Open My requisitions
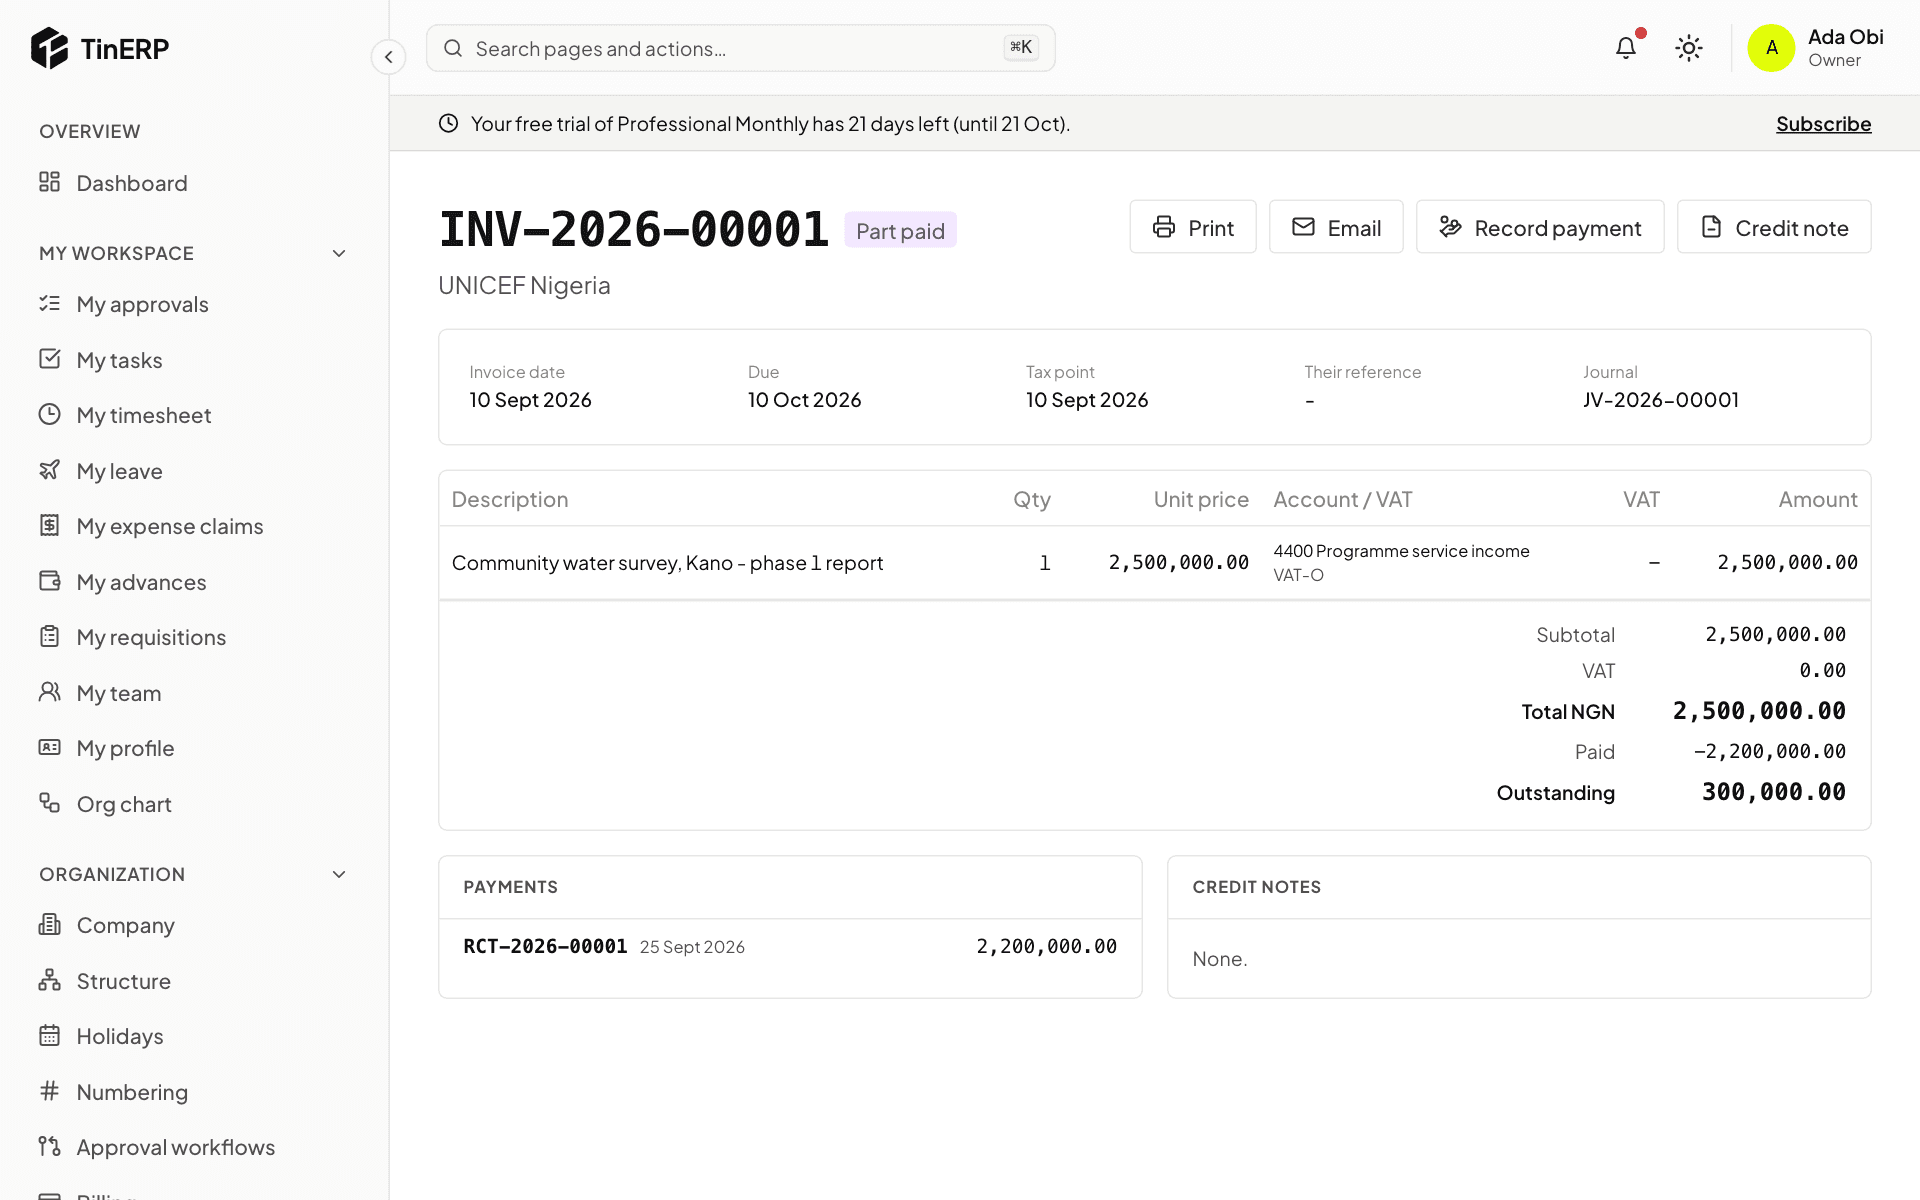 [x=194, y=637]
